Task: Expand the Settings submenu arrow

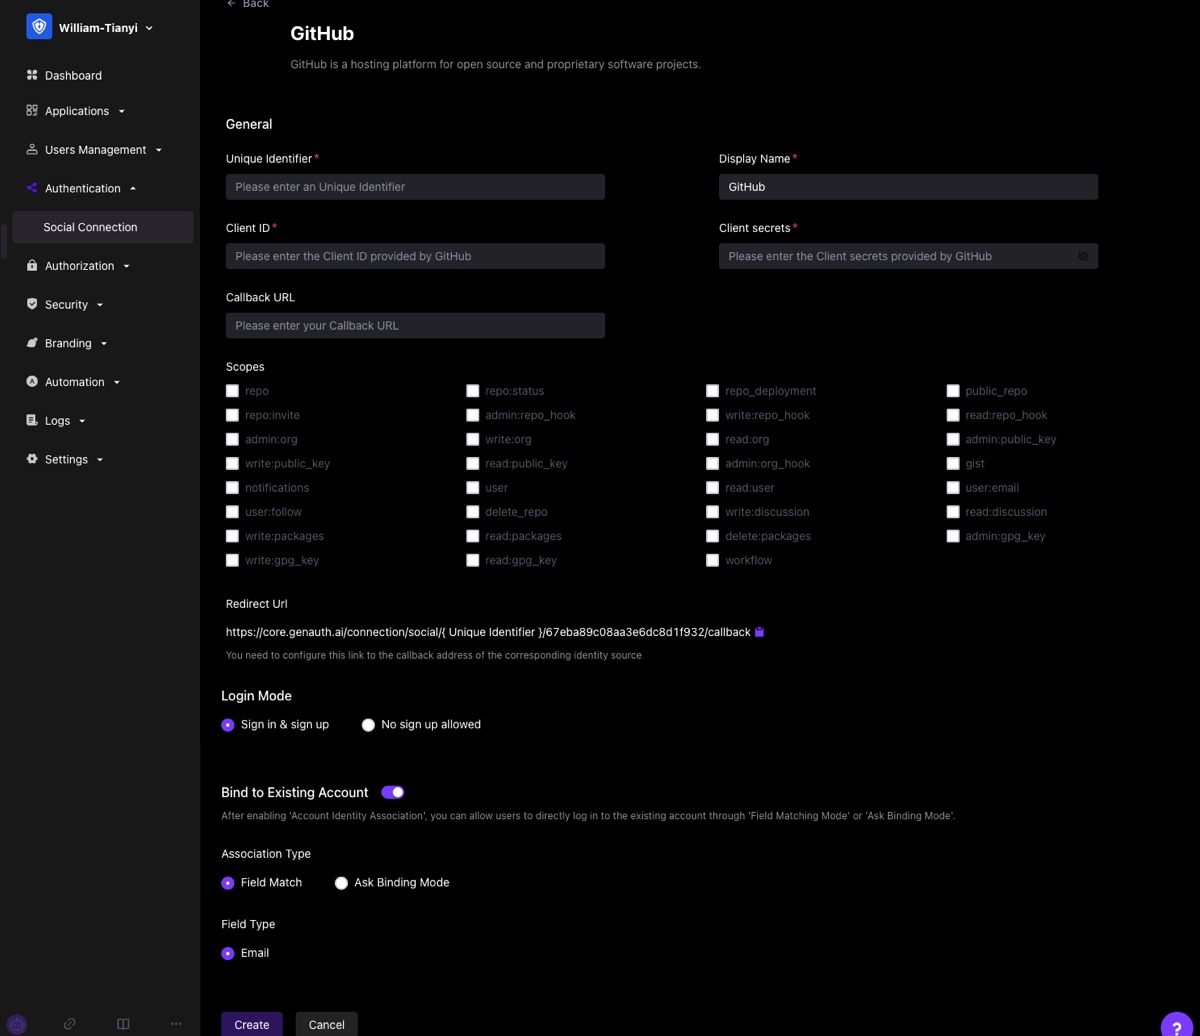Action: pyautogui.click(x=100, y=460)
